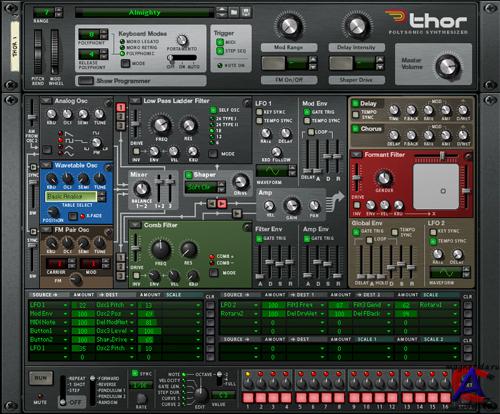
Task: Click the left-arrow filter routing button
Action: coord(211,203)
